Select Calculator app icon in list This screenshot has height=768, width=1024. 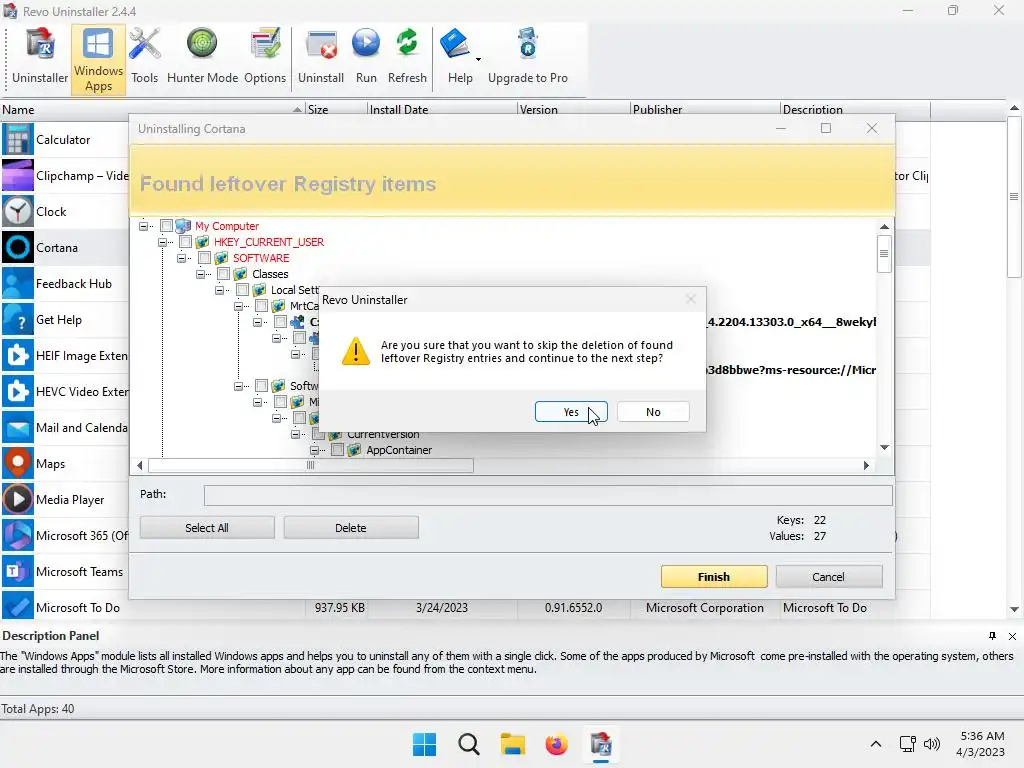[x=18, y=140]
